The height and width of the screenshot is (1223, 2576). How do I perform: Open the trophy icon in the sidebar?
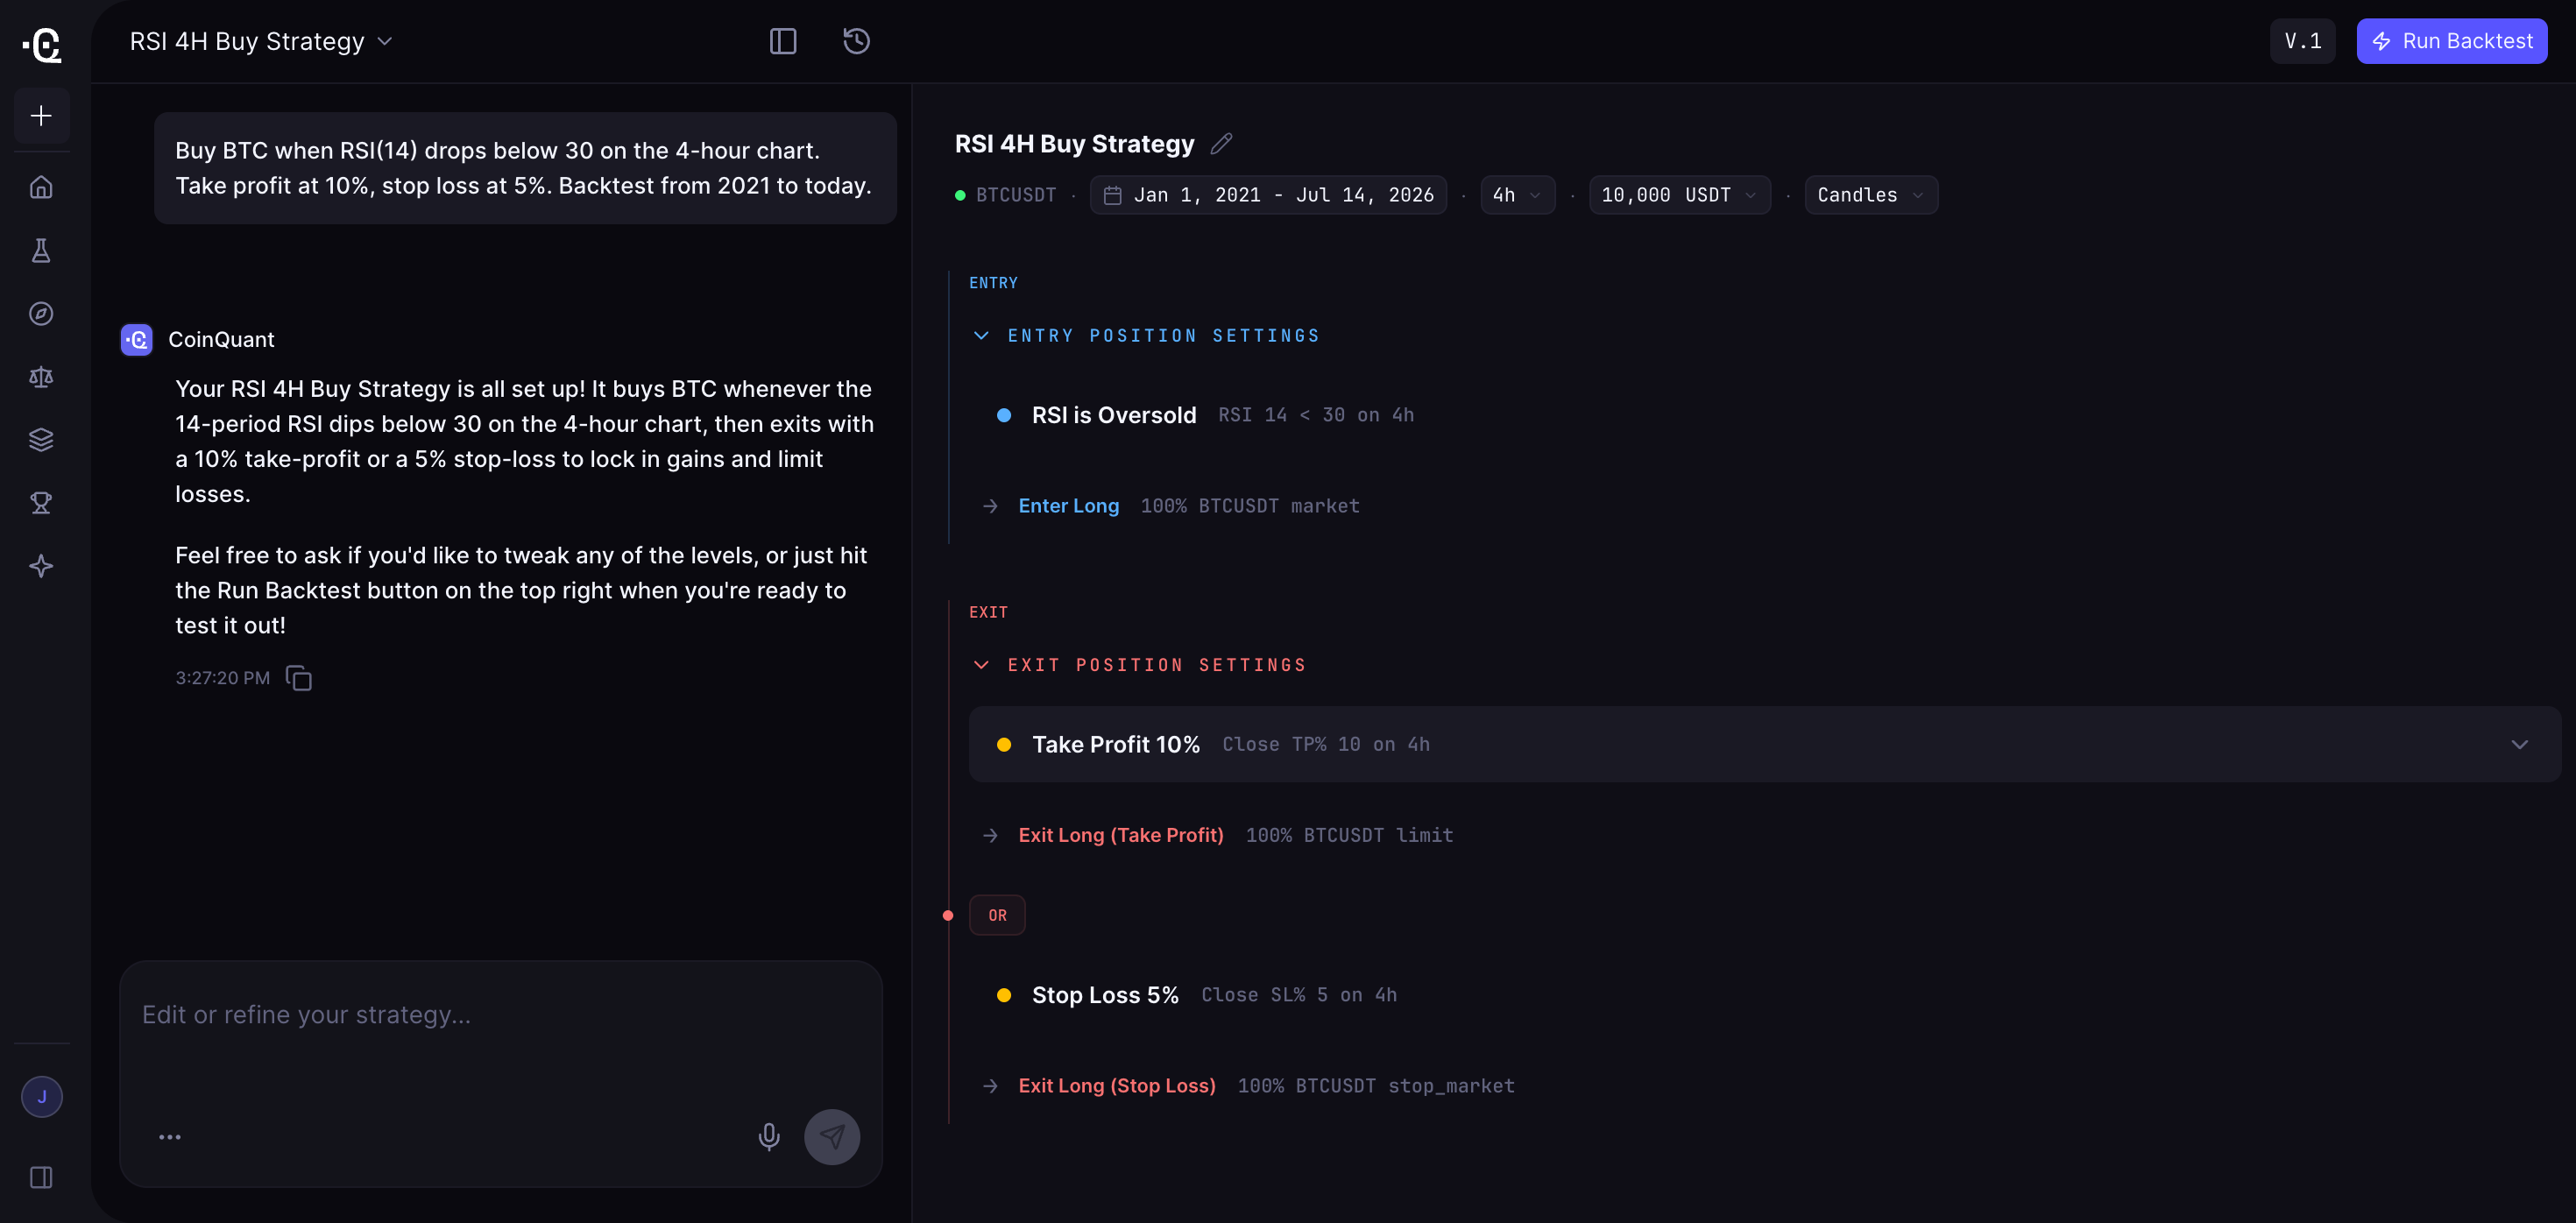click(41, 502)
